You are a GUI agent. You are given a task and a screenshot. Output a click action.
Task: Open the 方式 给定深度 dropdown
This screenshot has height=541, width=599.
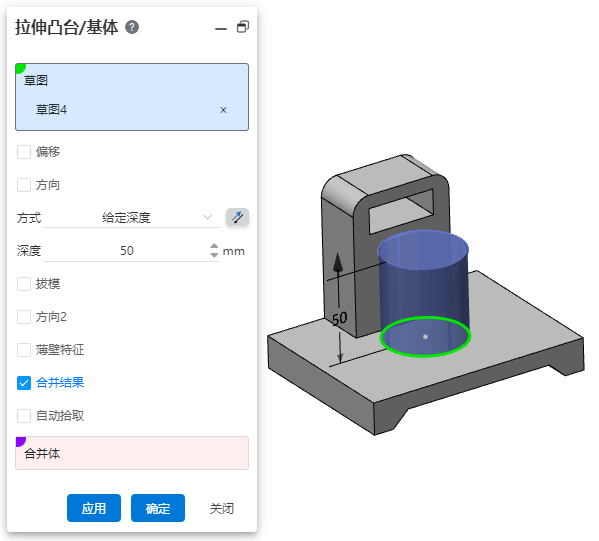click(131, 218)
